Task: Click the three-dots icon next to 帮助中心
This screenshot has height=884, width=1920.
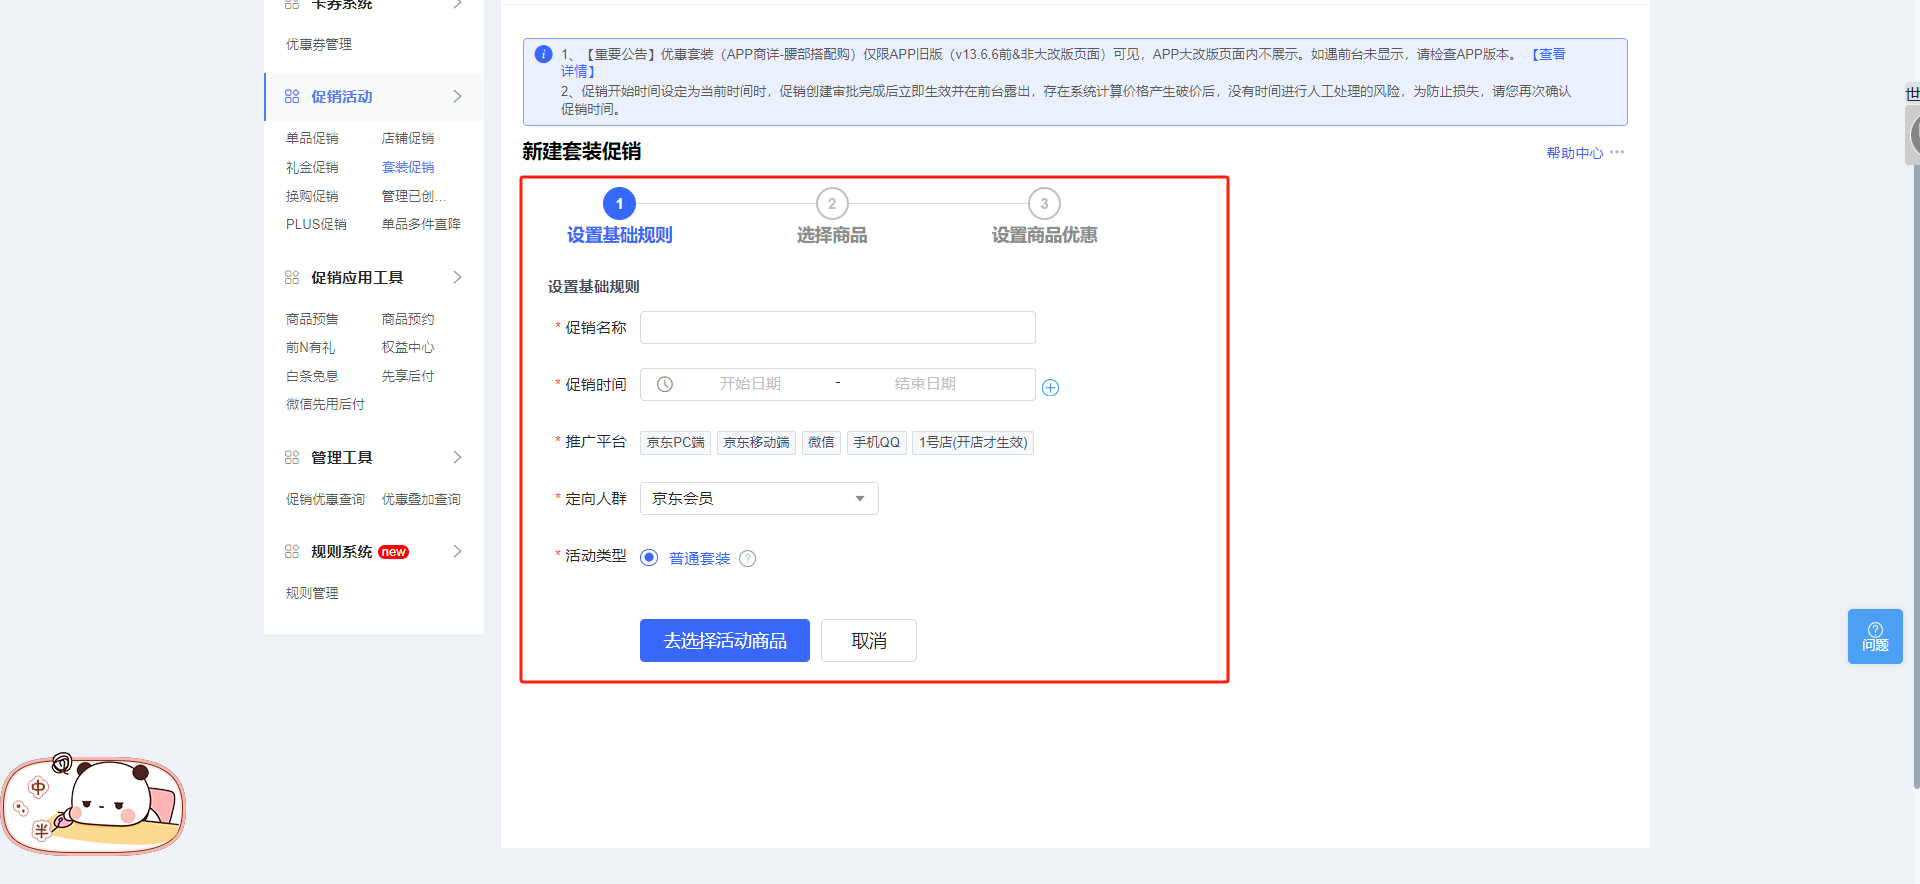Action: pyautogui.click(x=1617, y=152)
